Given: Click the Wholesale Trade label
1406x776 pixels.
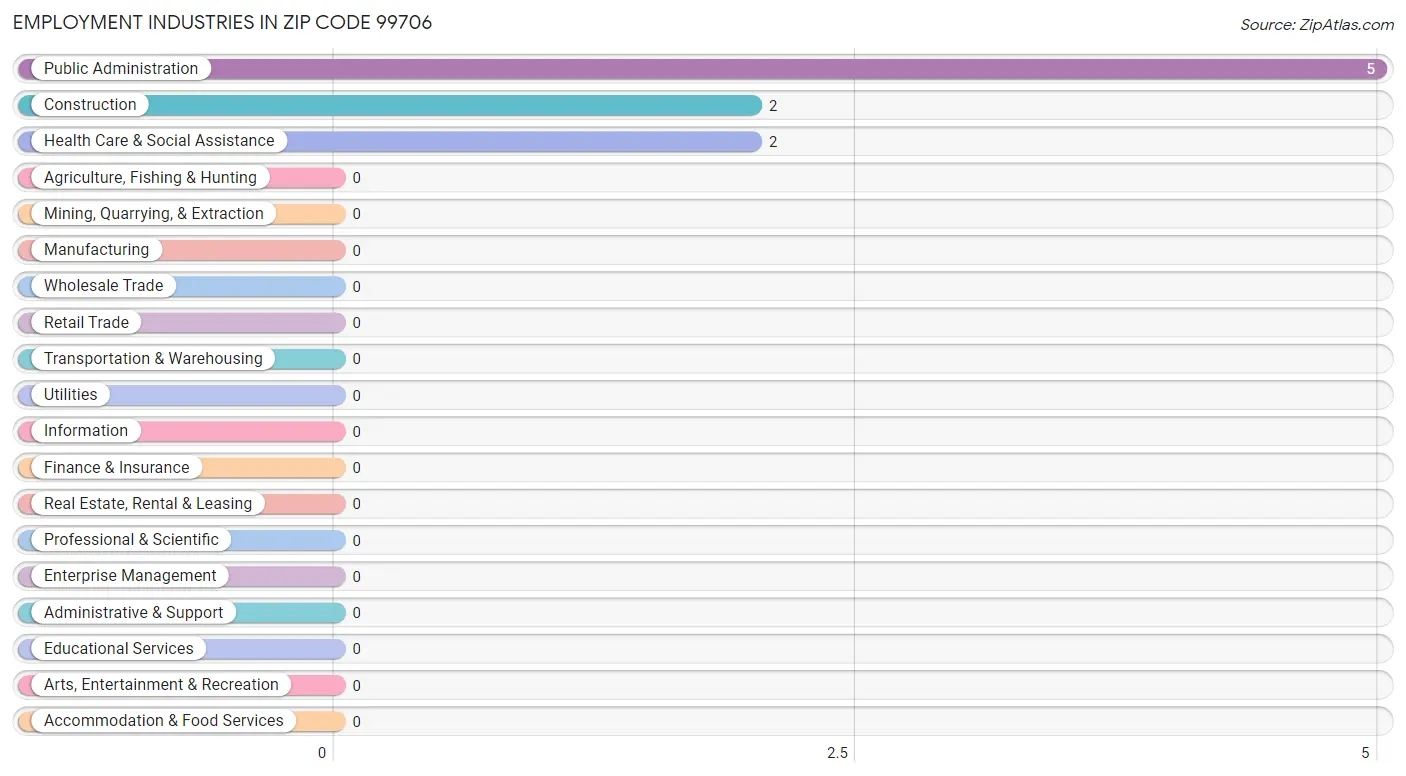Looking at the screenshot, I should [103, 286].
